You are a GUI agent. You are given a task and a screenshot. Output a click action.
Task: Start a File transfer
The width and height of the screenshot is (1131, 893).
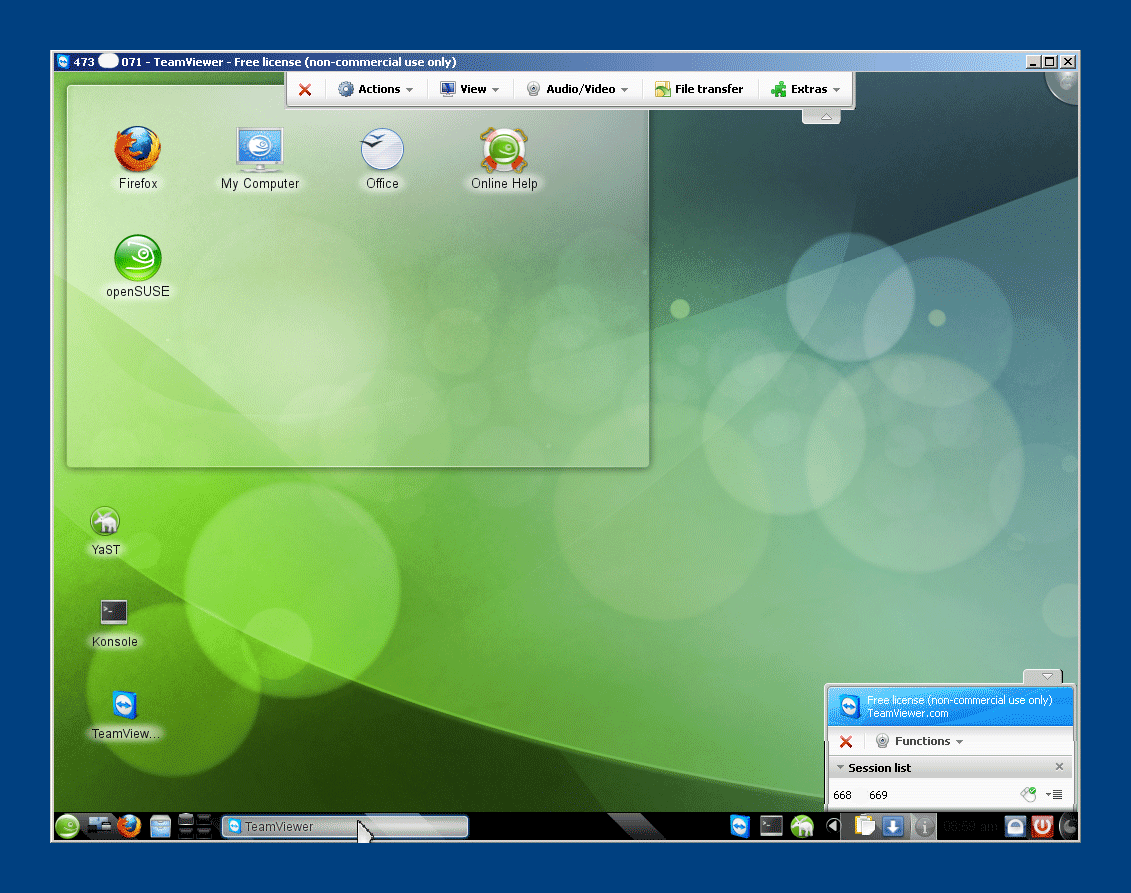[x=699, y=89]
